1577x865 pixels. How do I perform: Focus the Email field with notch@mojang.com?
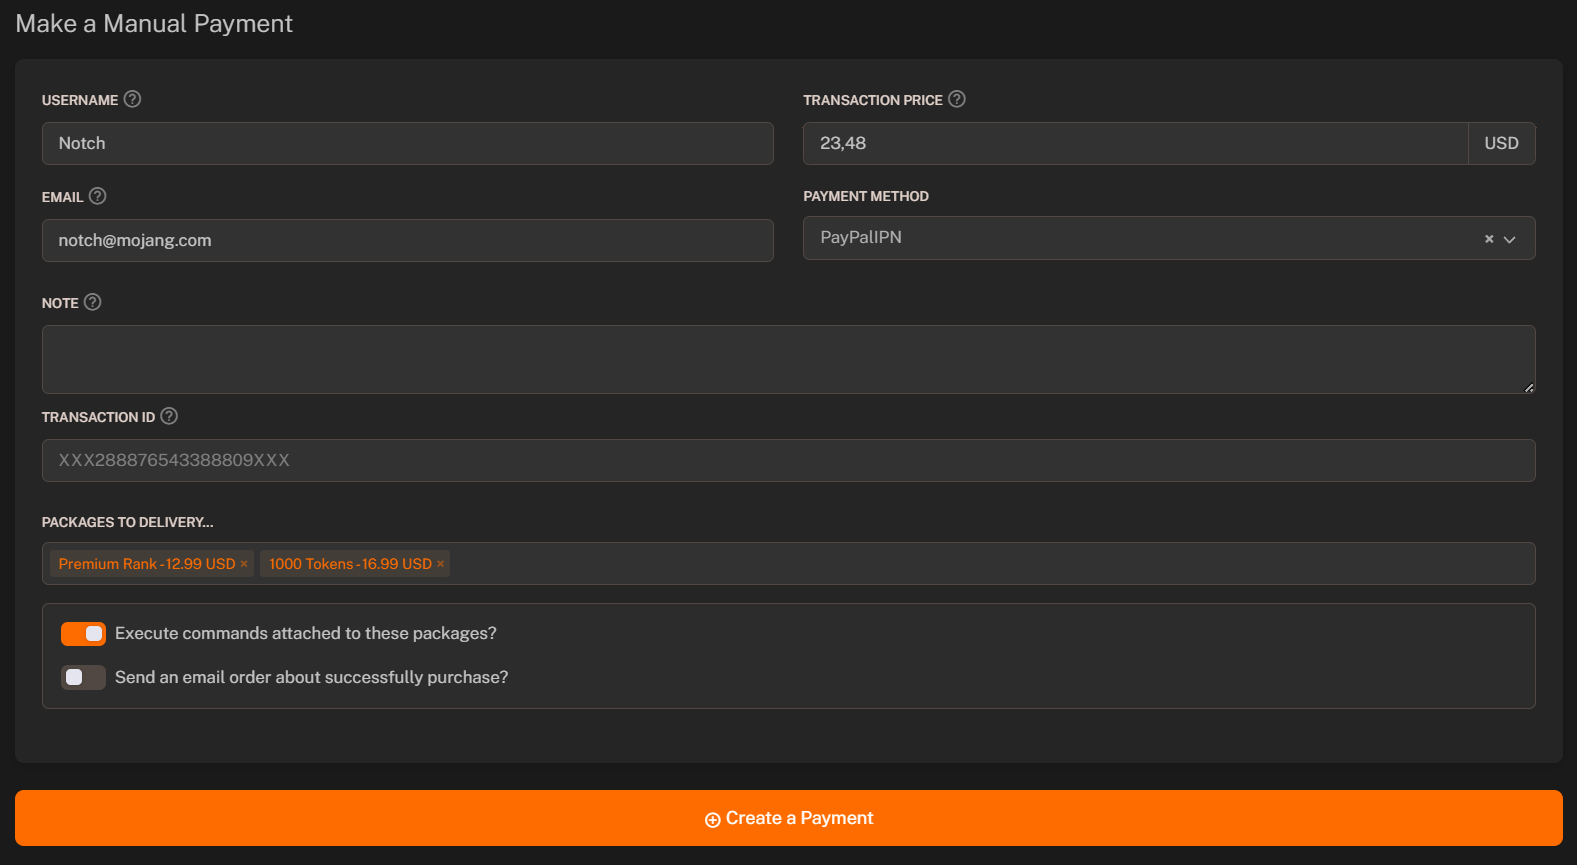coord(408,240)
